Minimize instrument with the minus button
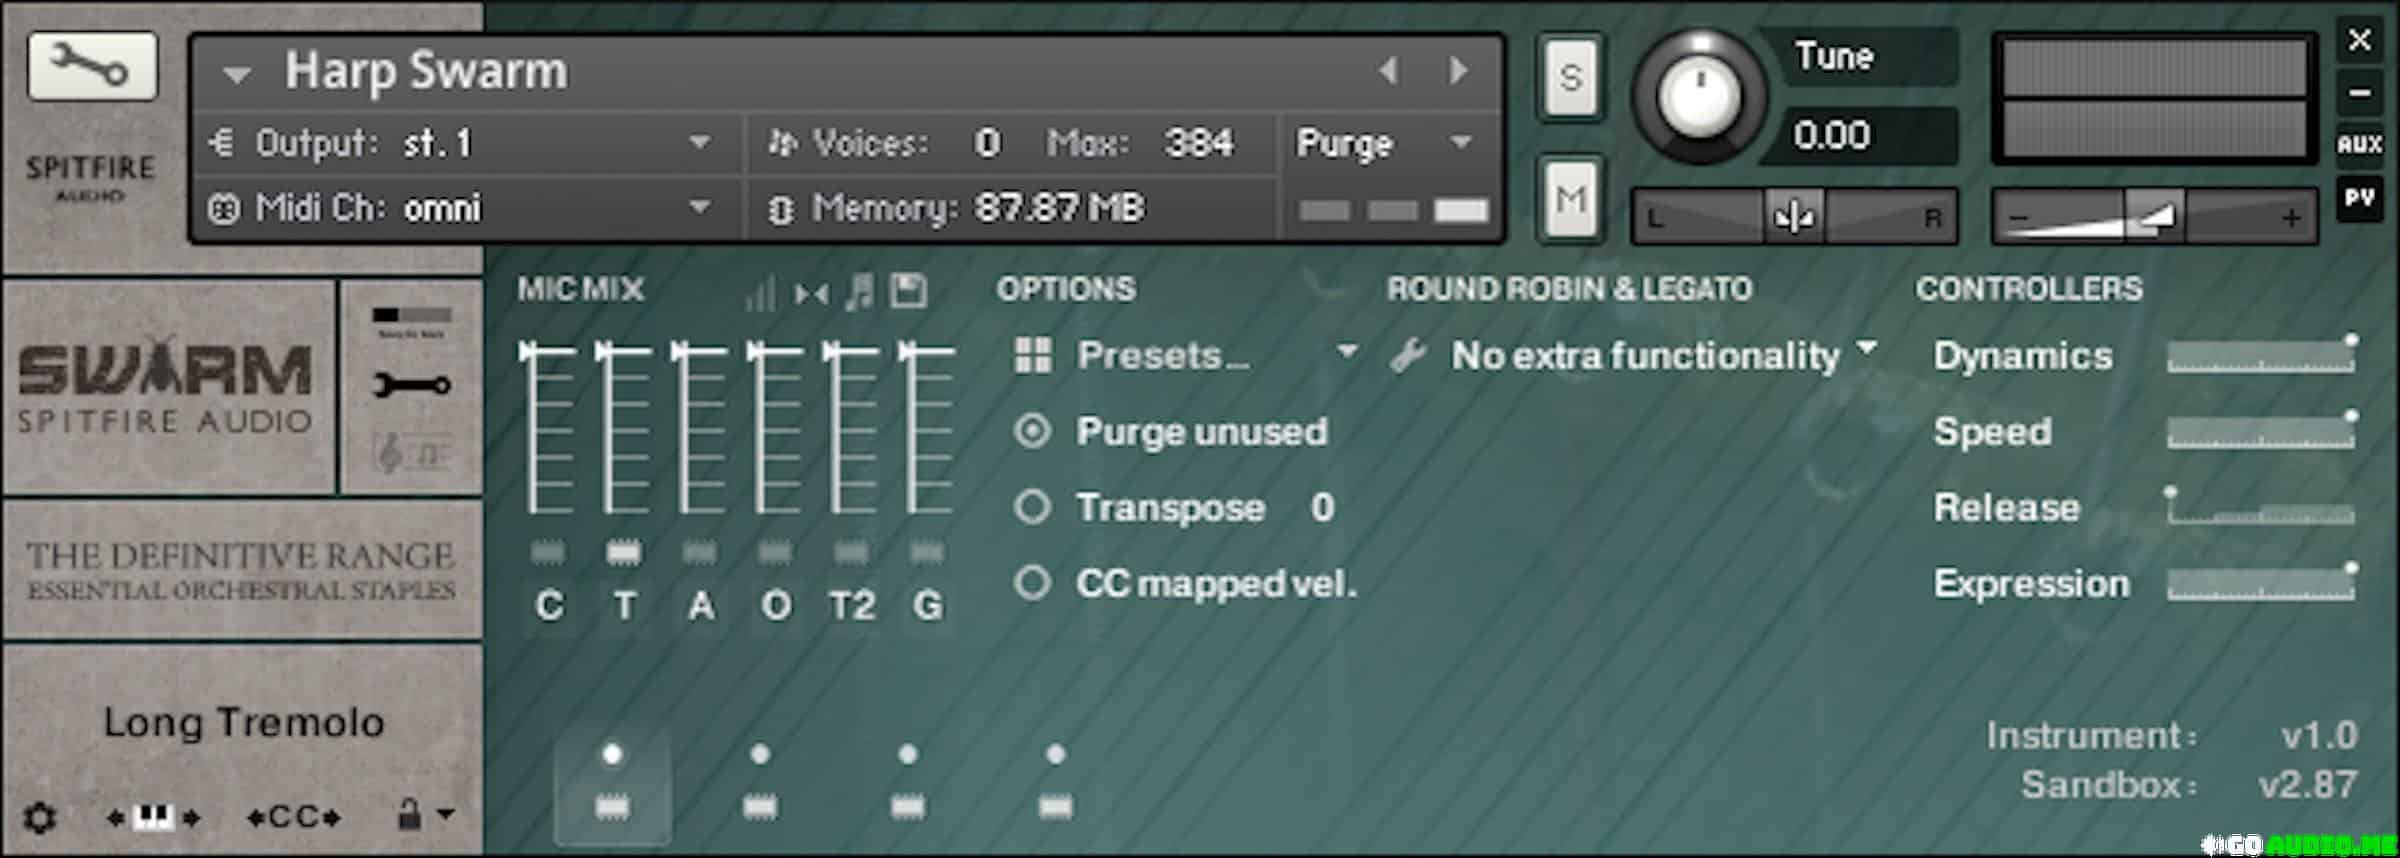 2359,93
